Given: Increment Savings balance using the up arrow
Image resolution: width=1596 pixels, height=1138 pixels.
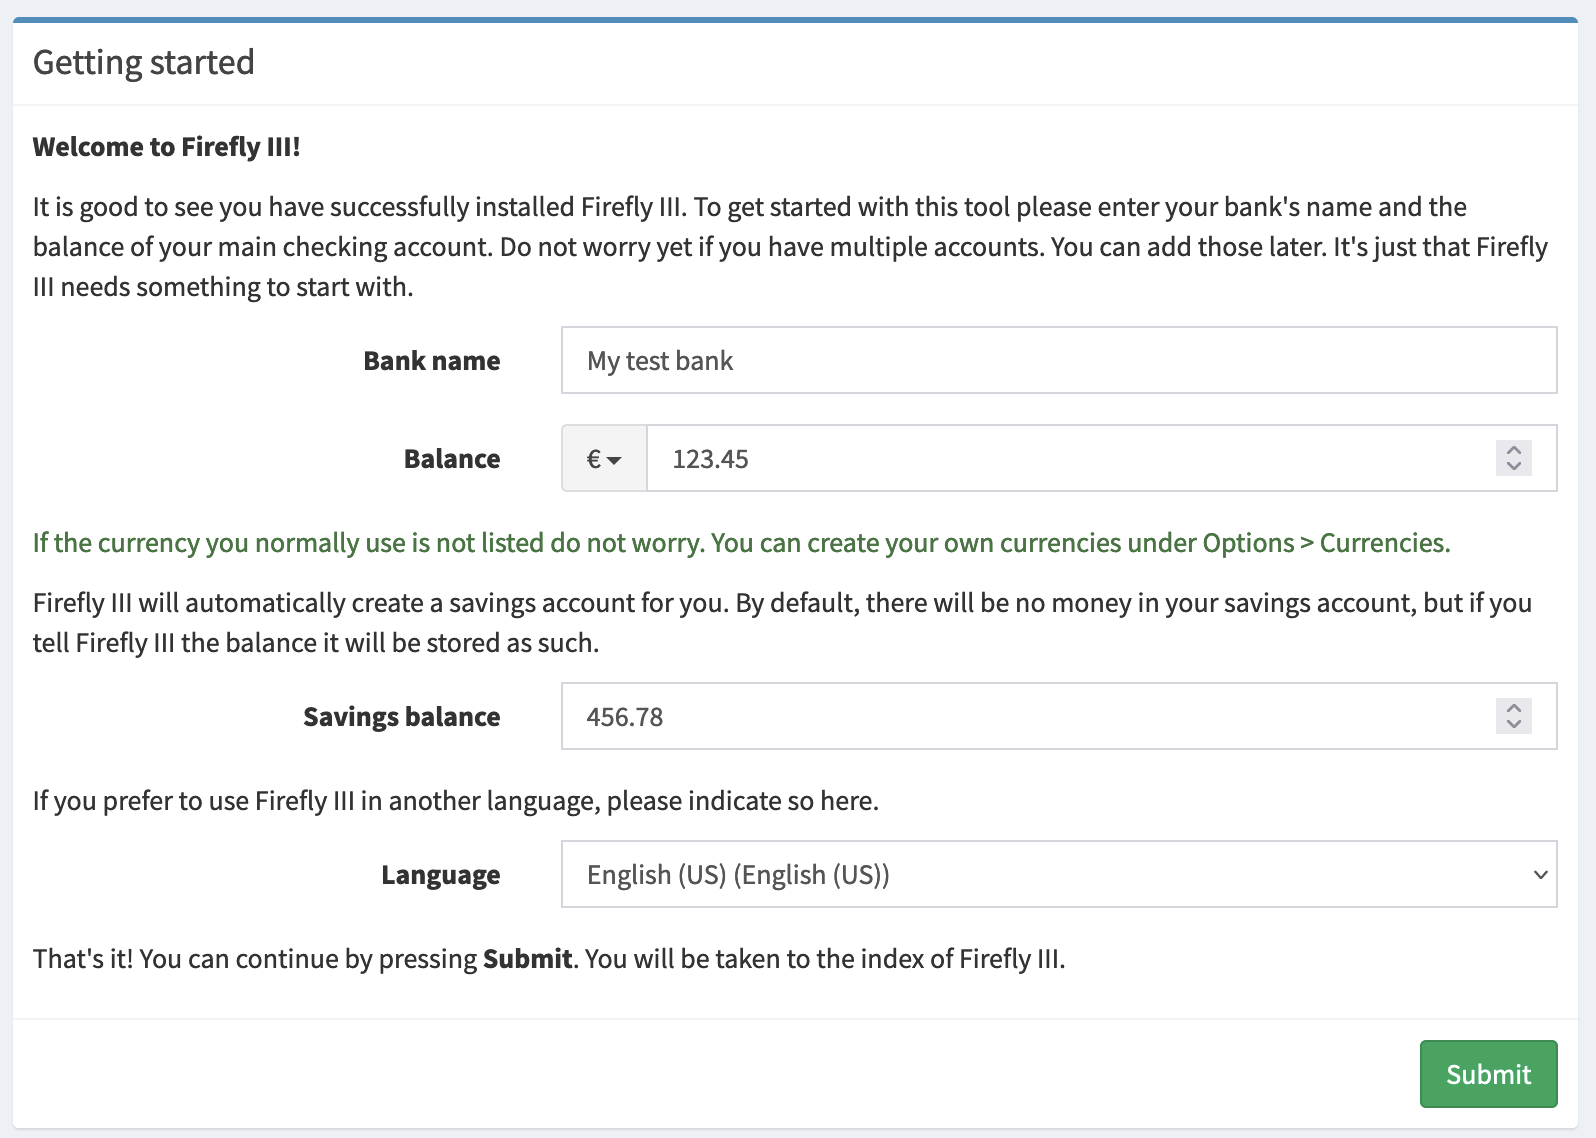Looking at the screenshot, I should [x=1513, y=708].
